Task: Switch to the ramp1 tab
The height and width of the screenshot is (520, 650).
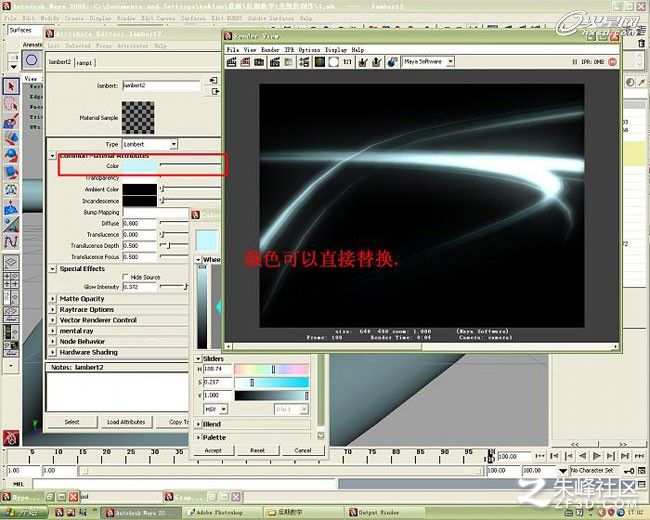Action: coord(84,63)
